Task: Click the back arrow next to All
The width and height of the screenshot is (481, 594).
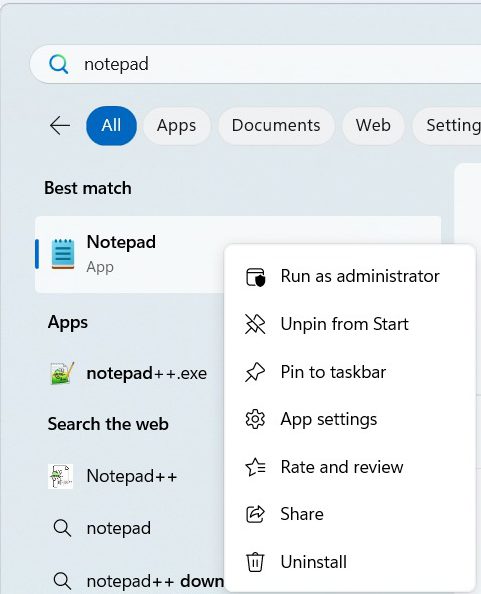Action: (60, 125)
